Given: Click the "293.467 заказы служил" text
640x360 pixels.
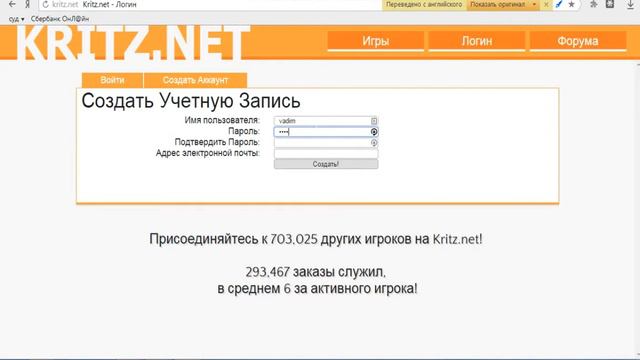Looking at the screenshot, I should pos(316,272).
